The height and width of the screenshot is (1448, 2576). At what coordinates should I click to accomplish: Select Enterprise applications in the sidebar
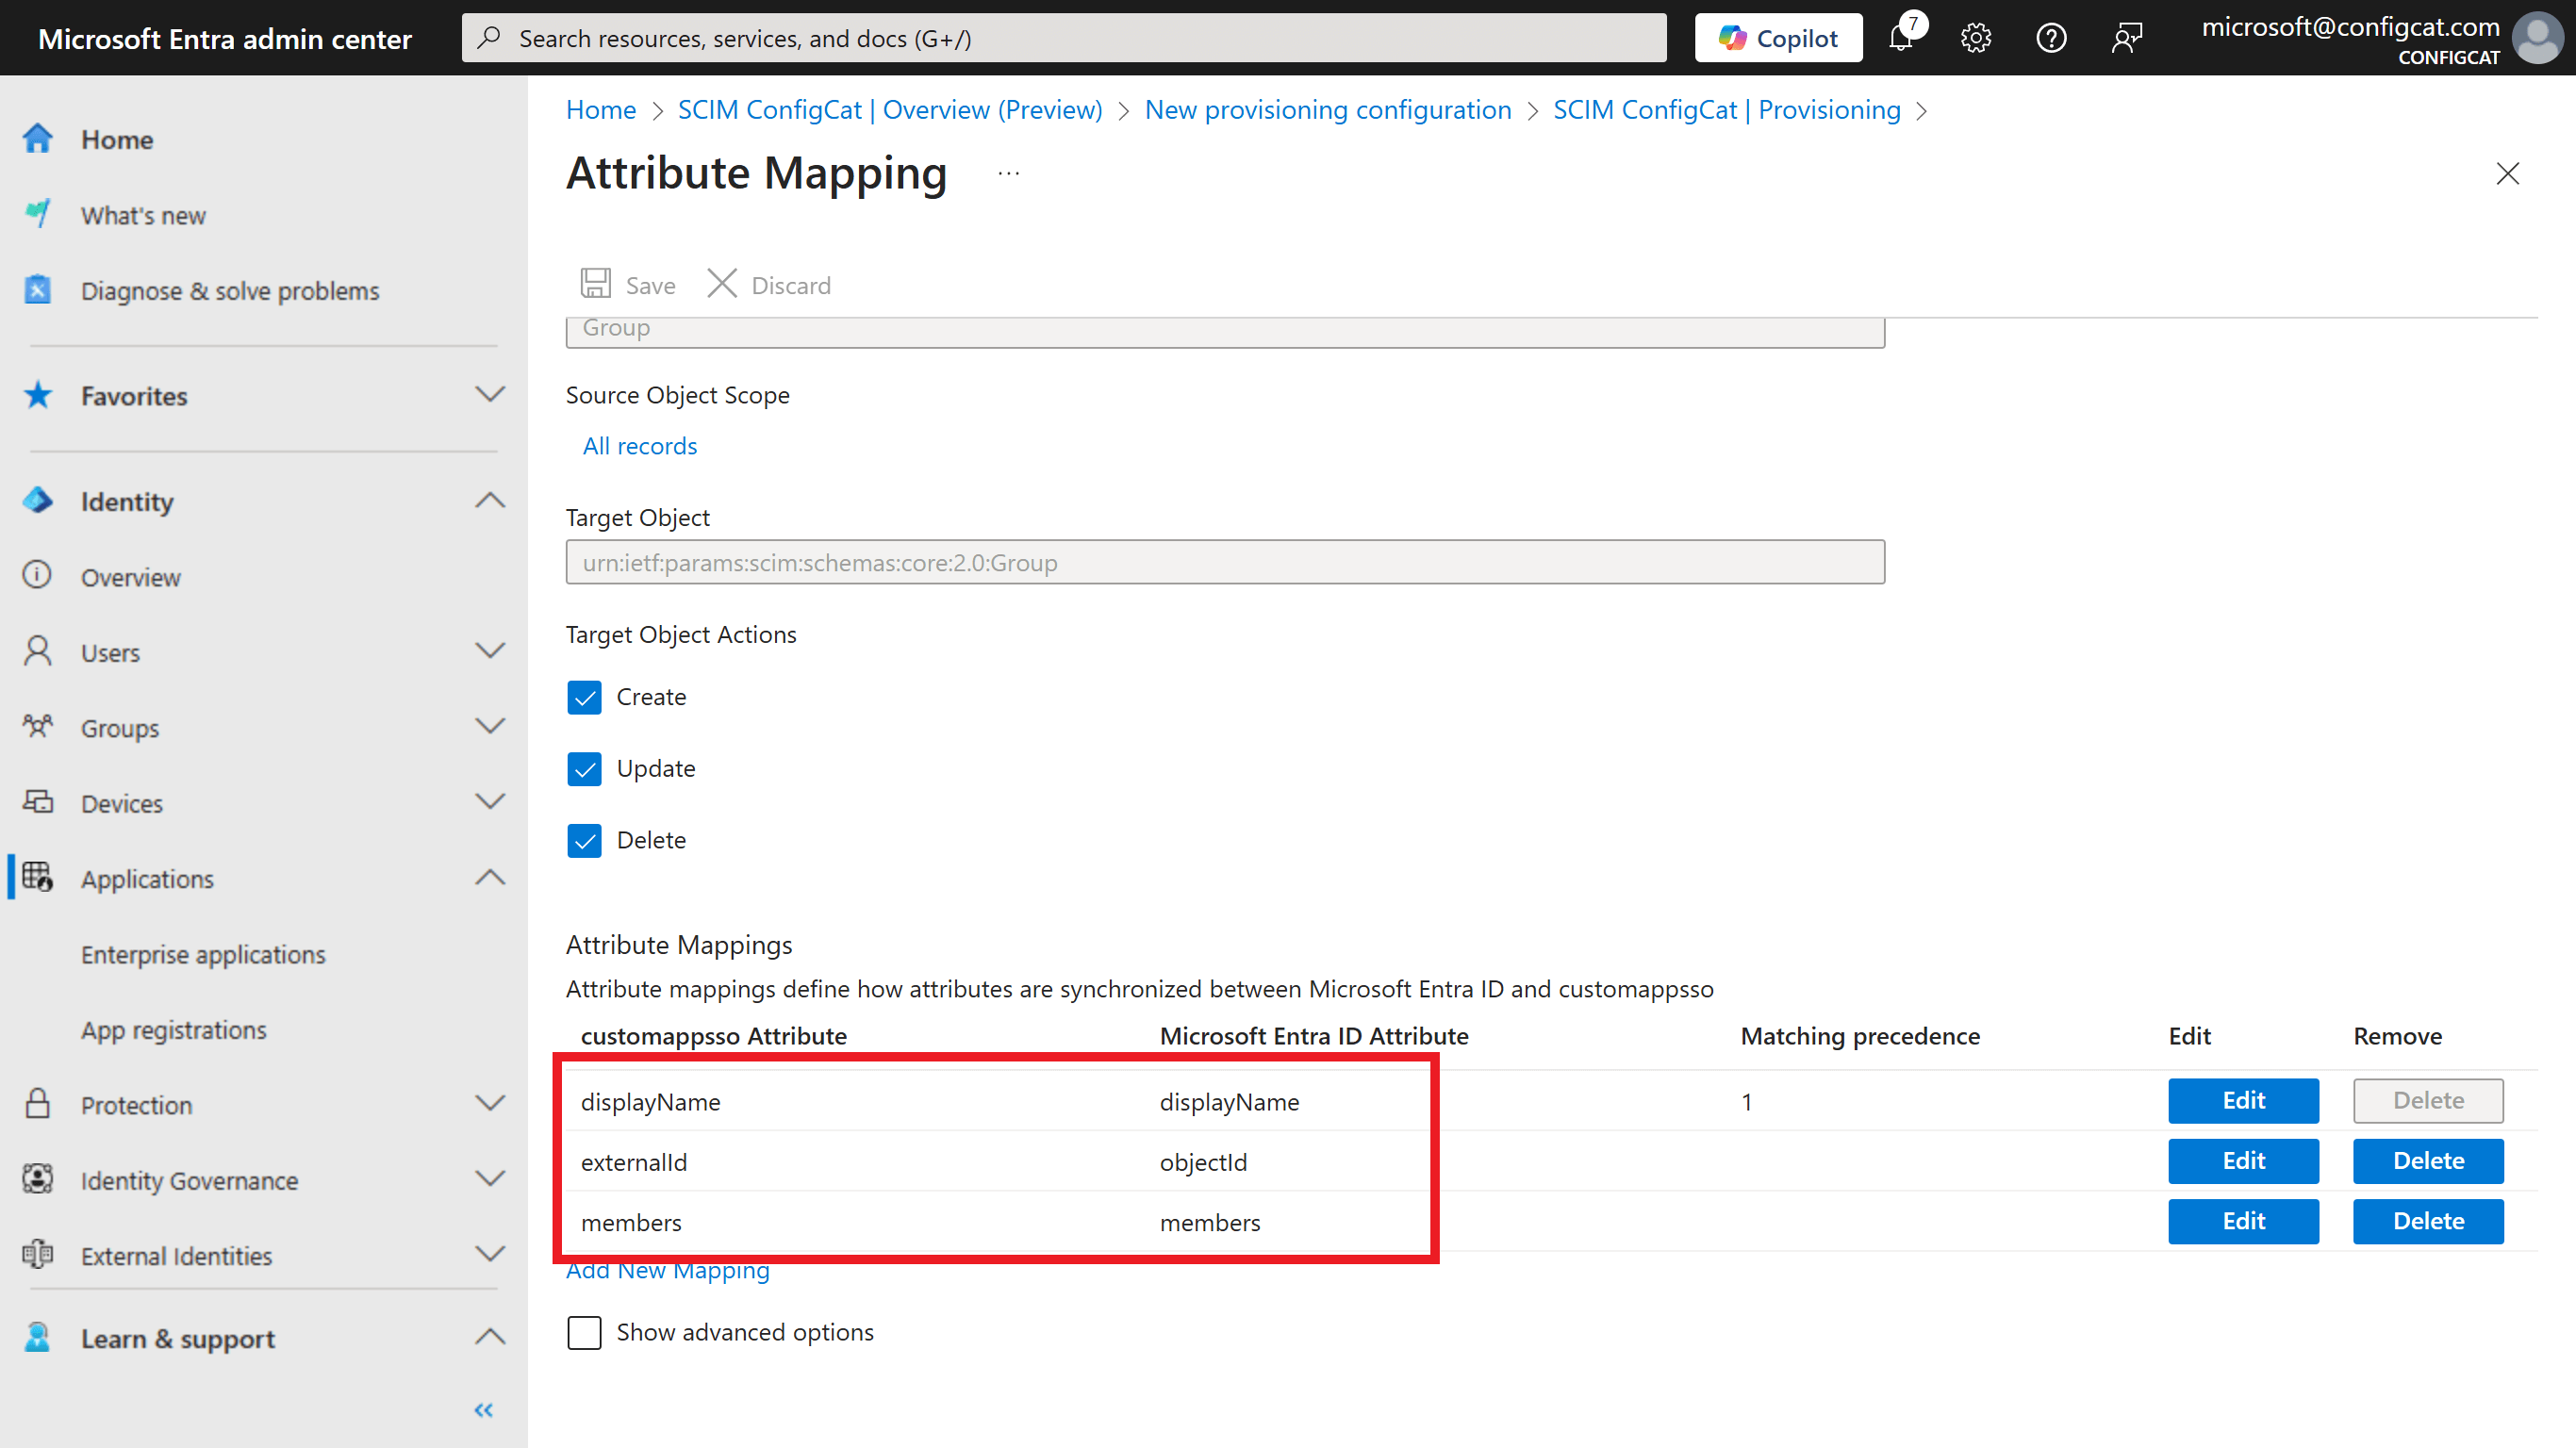[x=203, y=954]
